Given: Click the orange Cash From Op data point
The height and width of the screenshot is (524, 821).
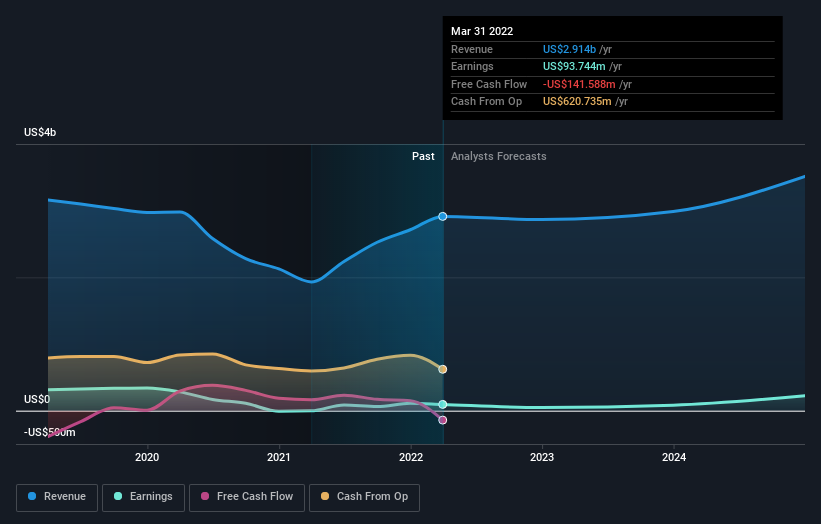Looking at the screenshot, I should coord(442,369).
